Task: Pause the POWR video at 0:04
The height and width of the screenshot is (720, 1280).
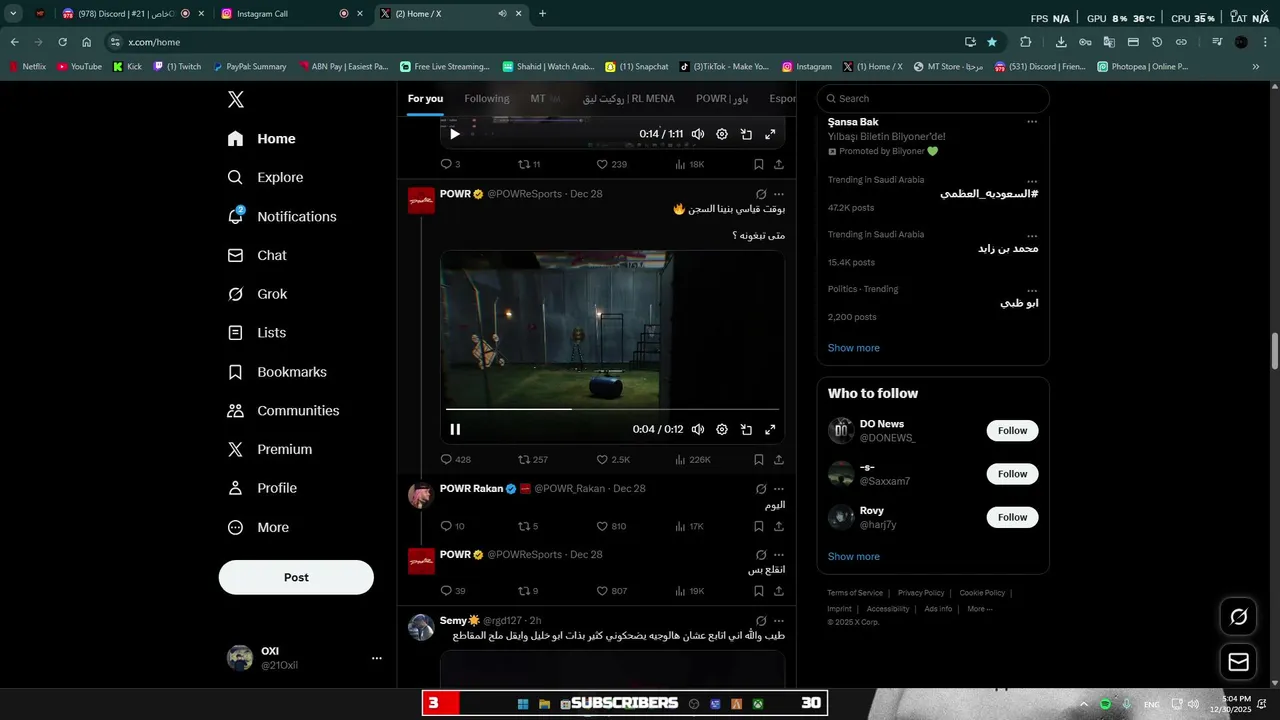Action: pos(455,429)
